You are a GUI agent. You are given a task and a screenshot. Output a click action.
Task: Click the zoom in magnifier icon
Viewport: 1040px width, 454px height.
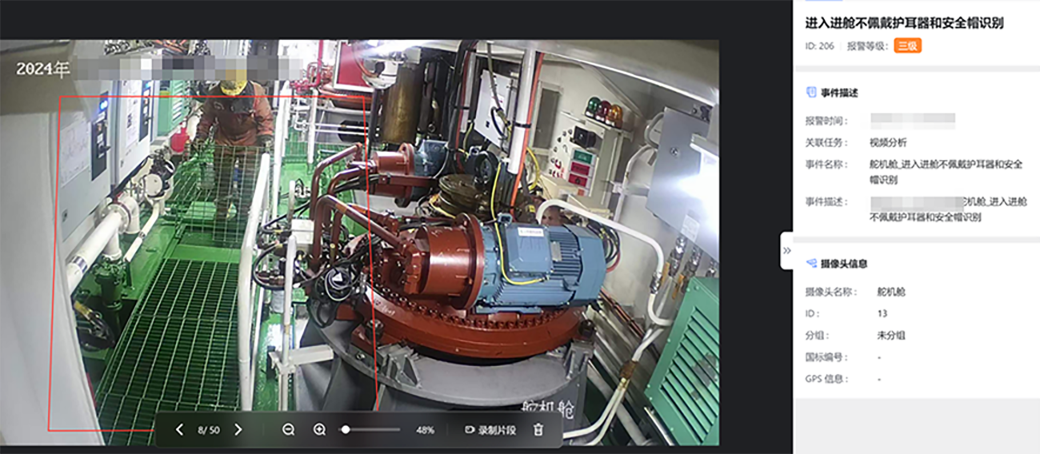320,429
